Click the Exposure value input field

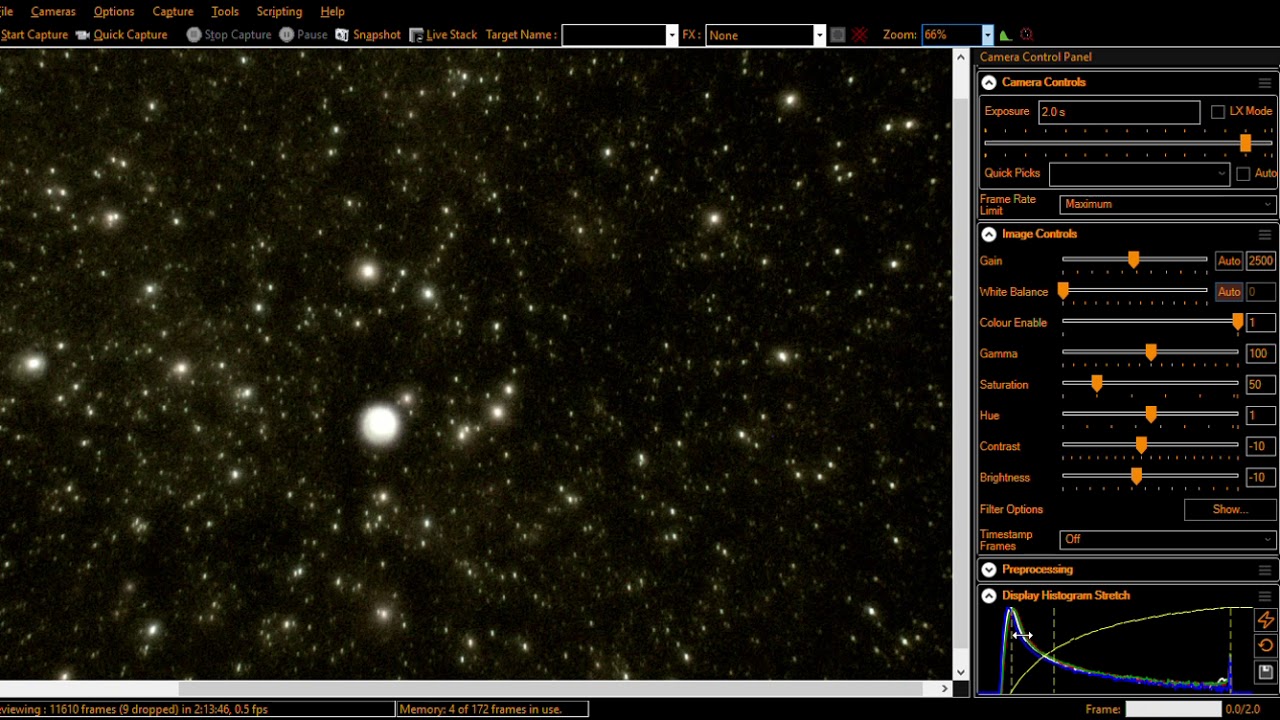point(1119,112)
